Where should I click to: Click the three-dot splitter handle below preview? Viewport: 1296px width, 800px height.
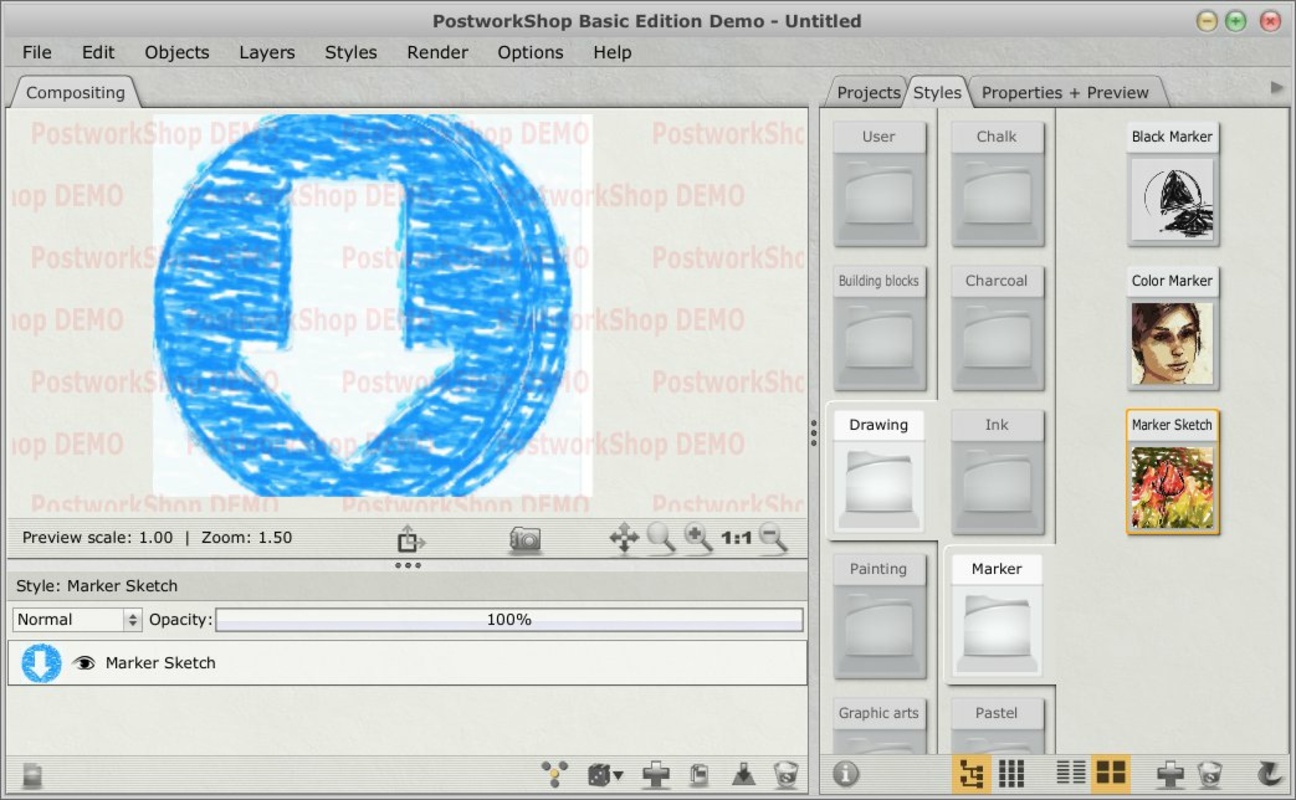click(408, 565)
